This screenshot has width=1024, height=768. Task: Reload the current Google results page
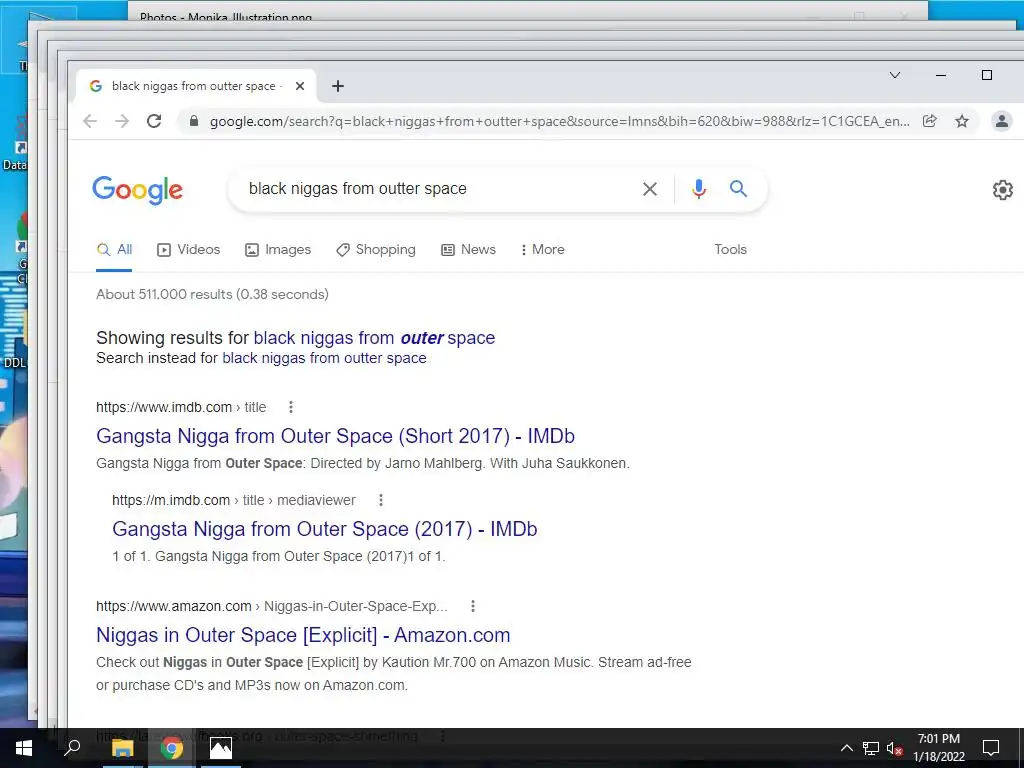pos(154,121)
